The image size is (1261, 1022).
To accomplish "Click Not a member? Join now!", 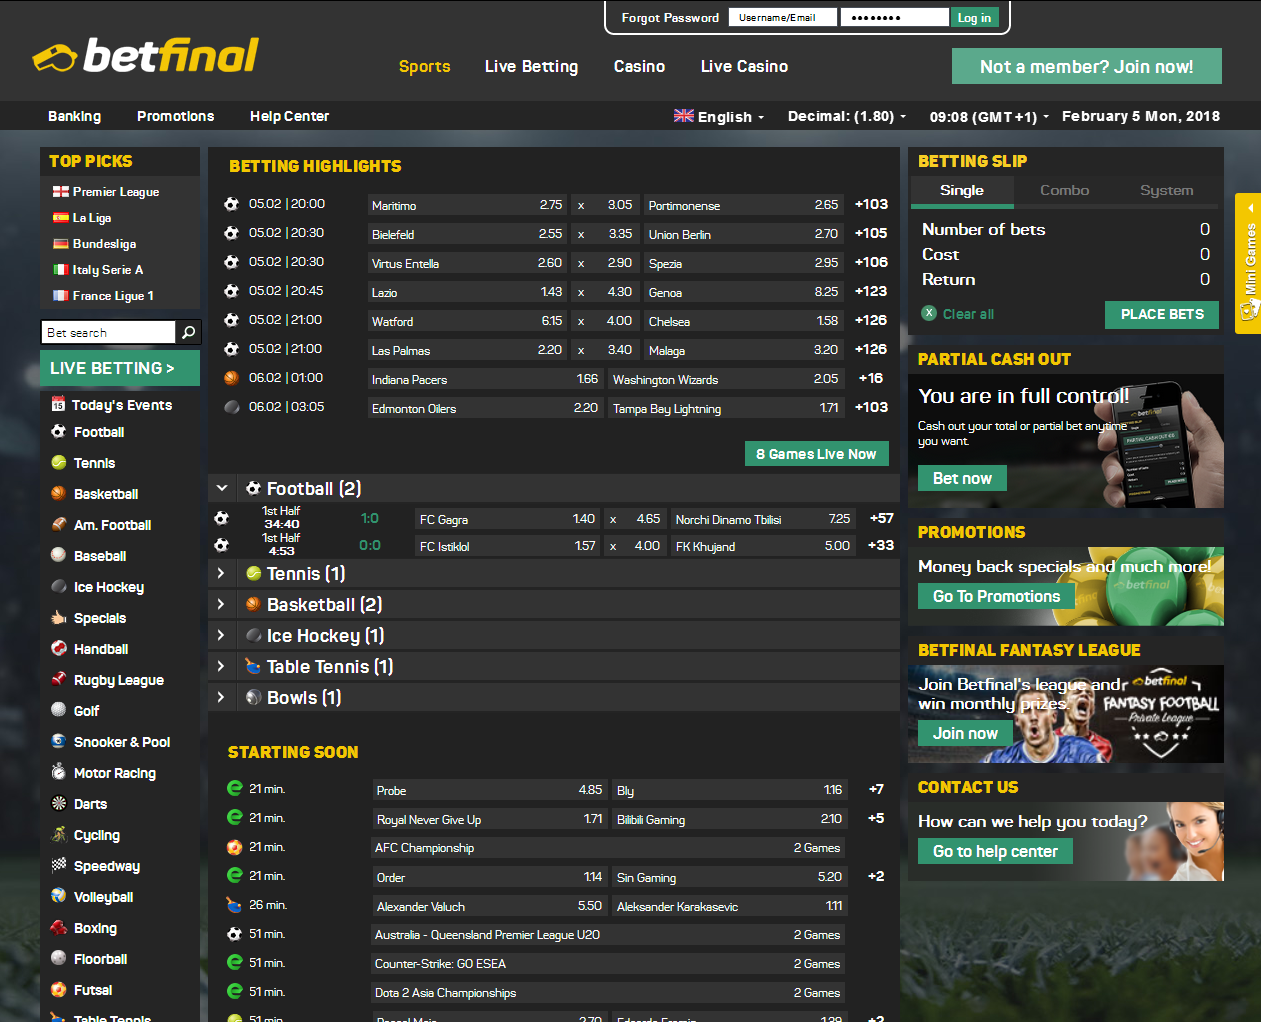I will (1087, 66).
